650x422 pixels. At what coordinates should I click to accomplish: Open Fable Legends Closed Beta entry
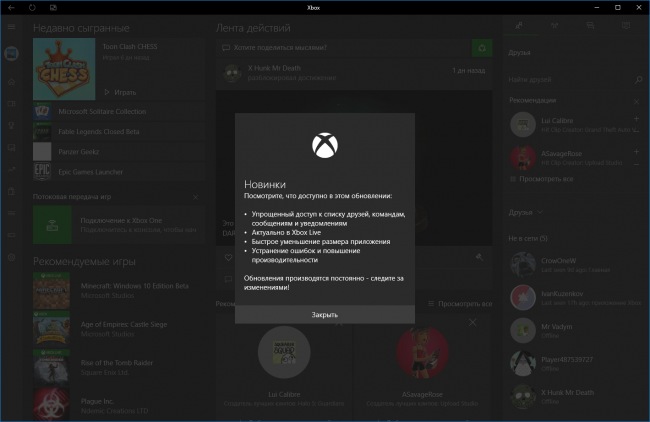[118, 131]
